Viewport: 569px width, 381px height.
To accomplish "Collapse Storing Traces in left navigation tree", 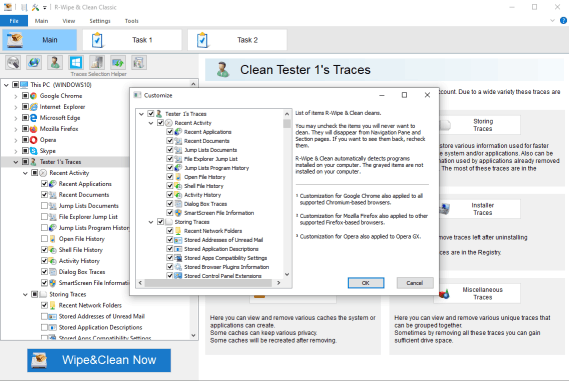I will point(25,294).
